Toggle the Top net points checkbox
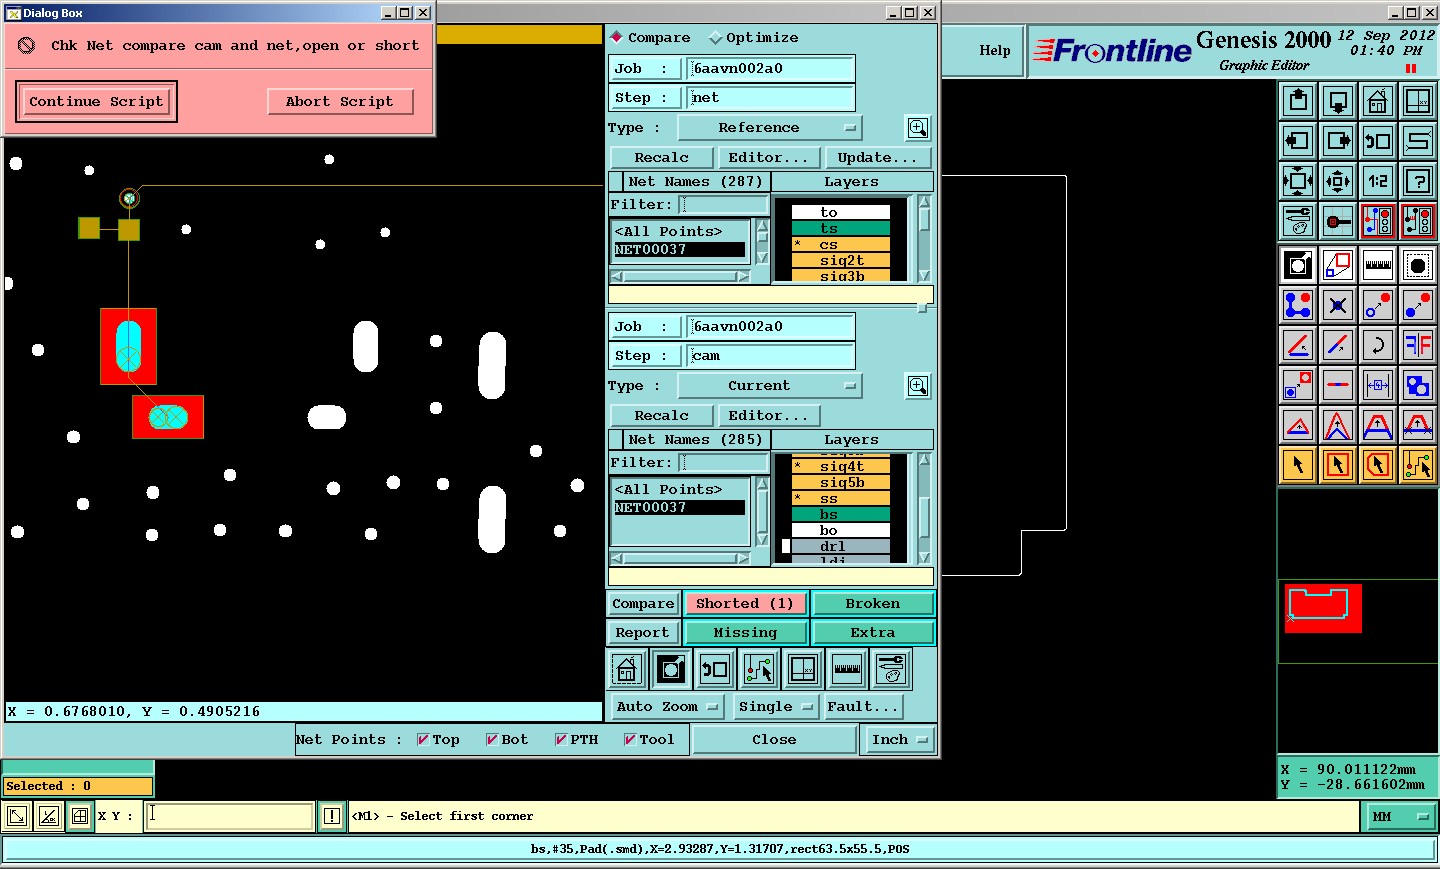1440x869 pixels. (438, 739)
